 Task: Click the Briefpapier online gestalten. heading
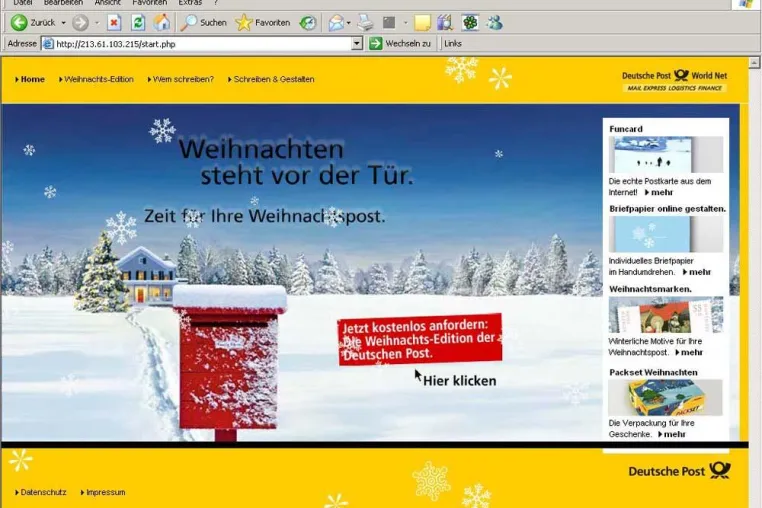667,209
